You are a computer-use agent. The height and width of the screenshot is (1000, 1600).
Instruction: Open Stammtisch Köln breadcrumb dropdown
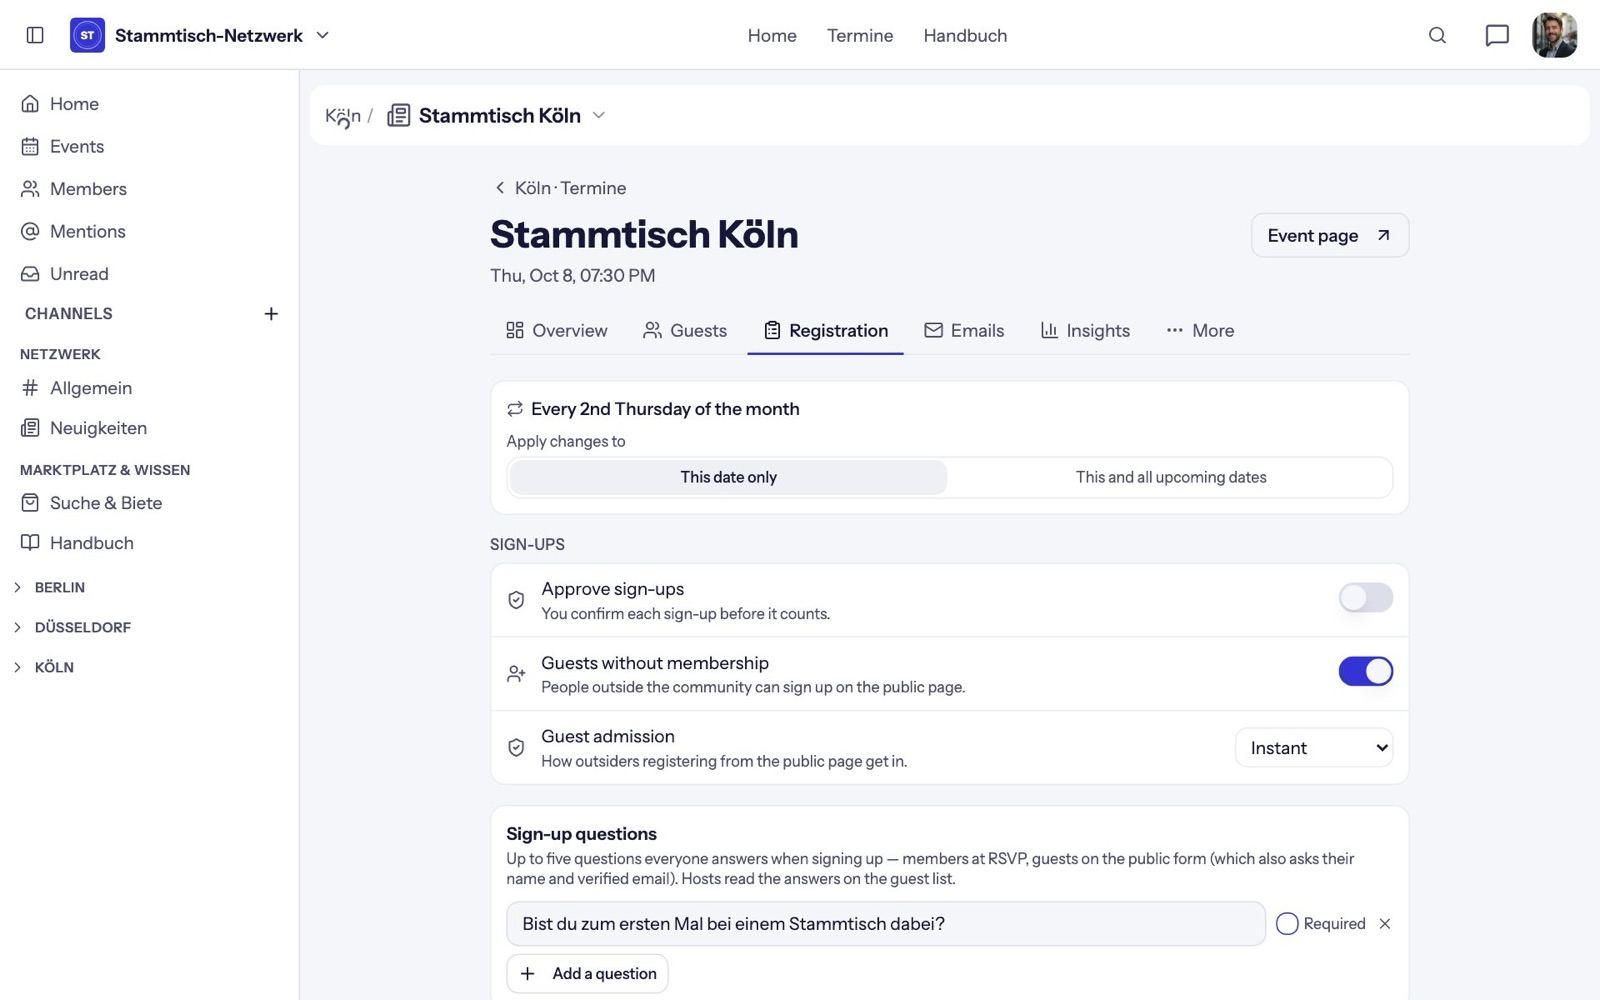[599, 115]
